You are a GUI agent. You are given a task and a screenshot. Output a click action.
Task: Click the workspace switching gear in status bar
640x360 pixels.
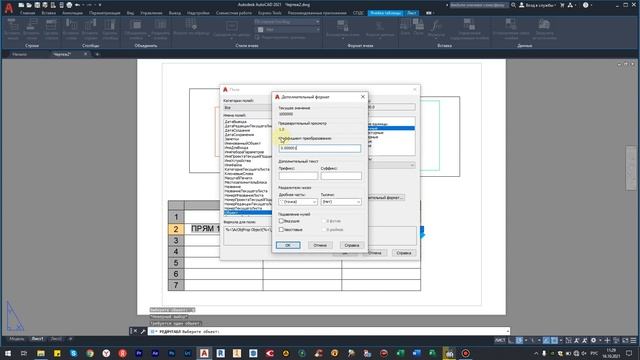593,340
